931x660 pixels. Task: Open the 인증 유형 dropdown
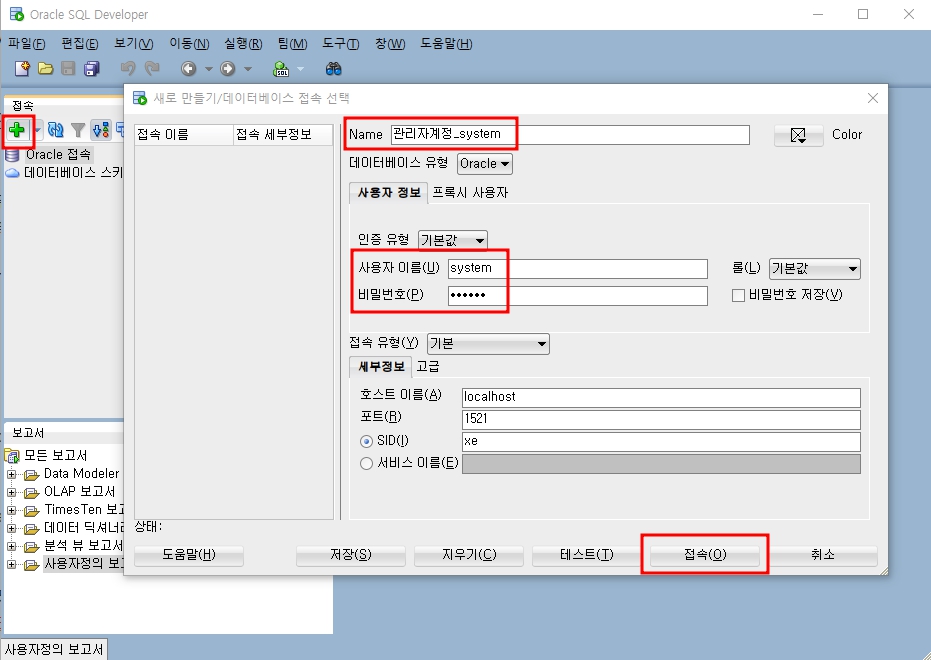[x=452, y=240]
